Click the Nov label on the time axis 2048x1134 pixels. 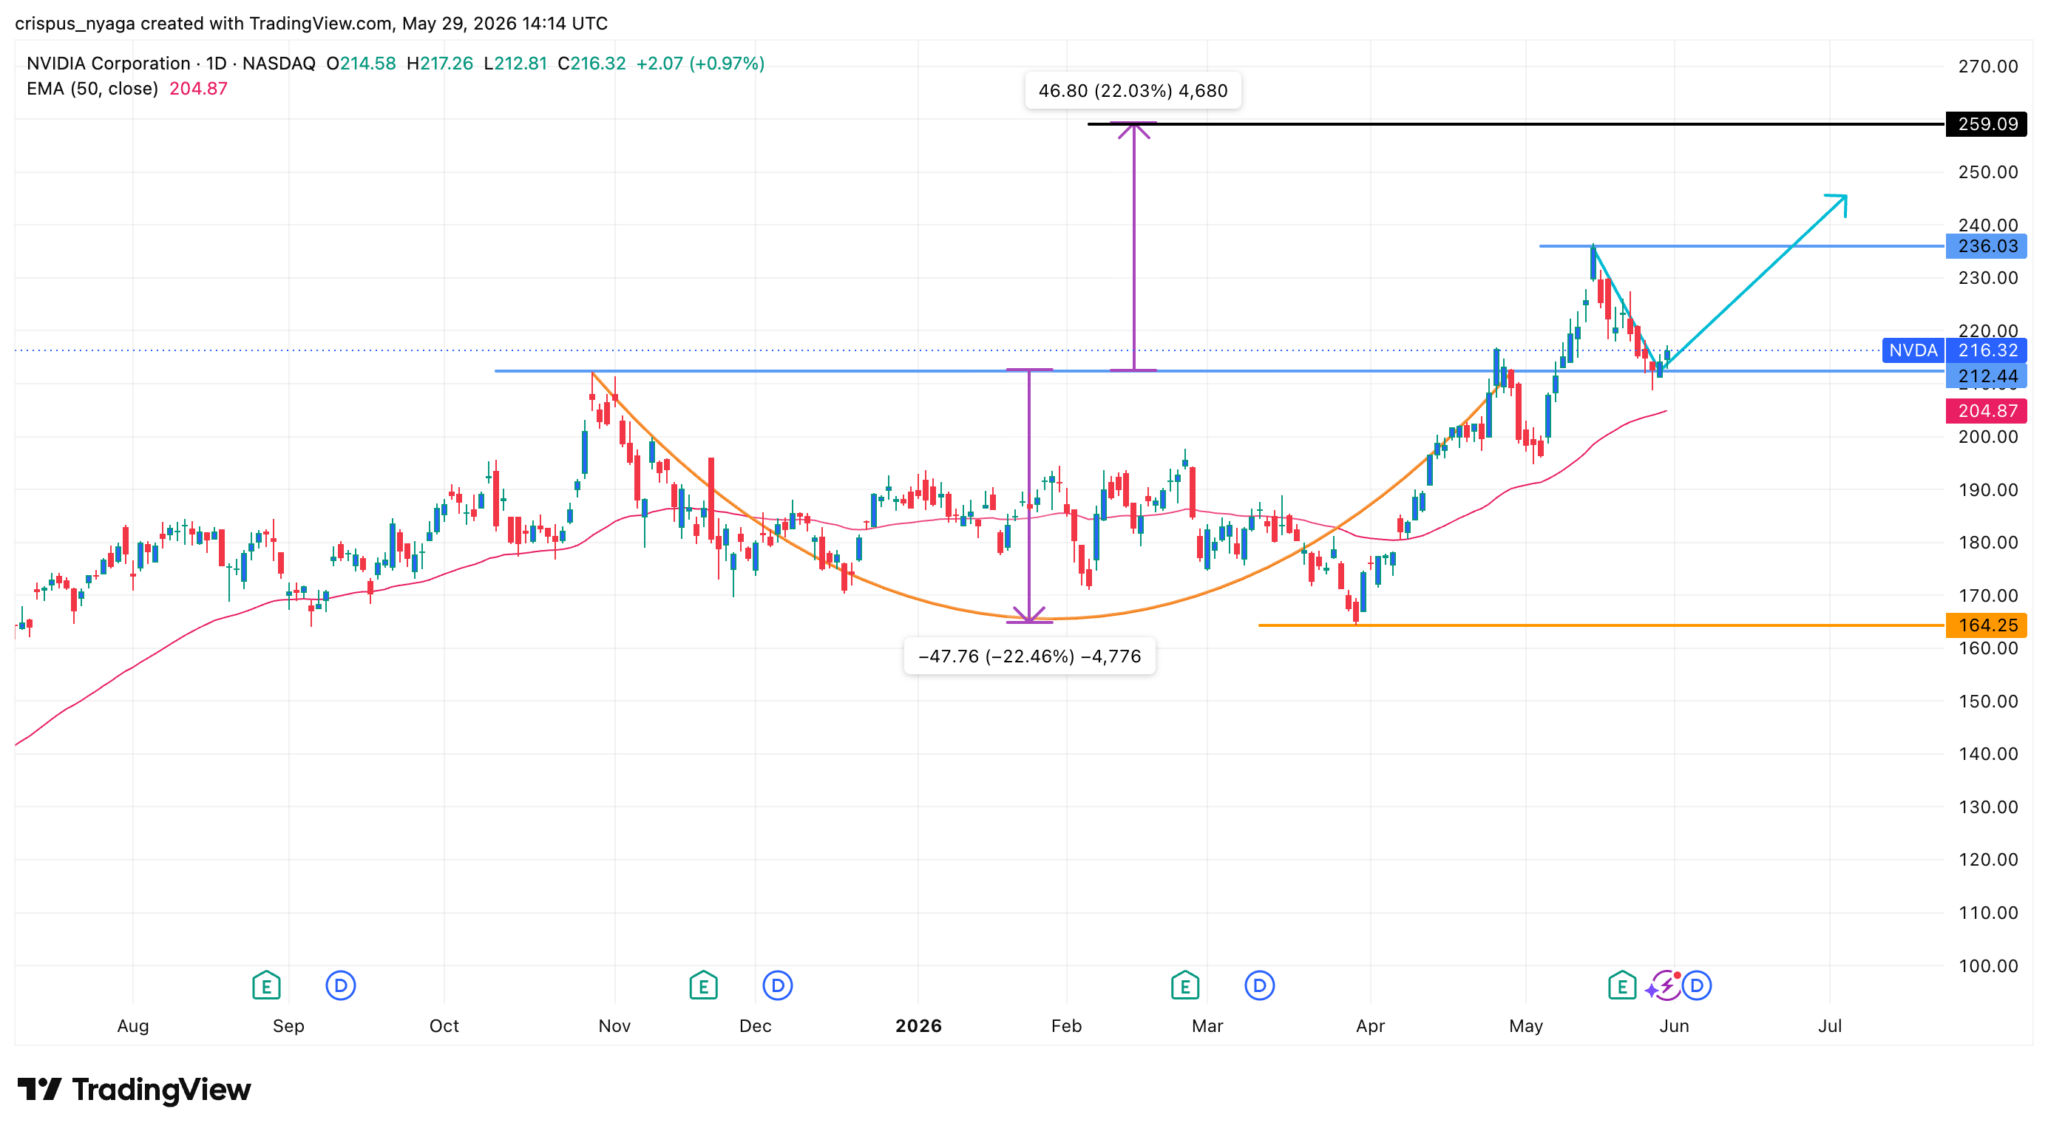click(x=614, y=1026)
